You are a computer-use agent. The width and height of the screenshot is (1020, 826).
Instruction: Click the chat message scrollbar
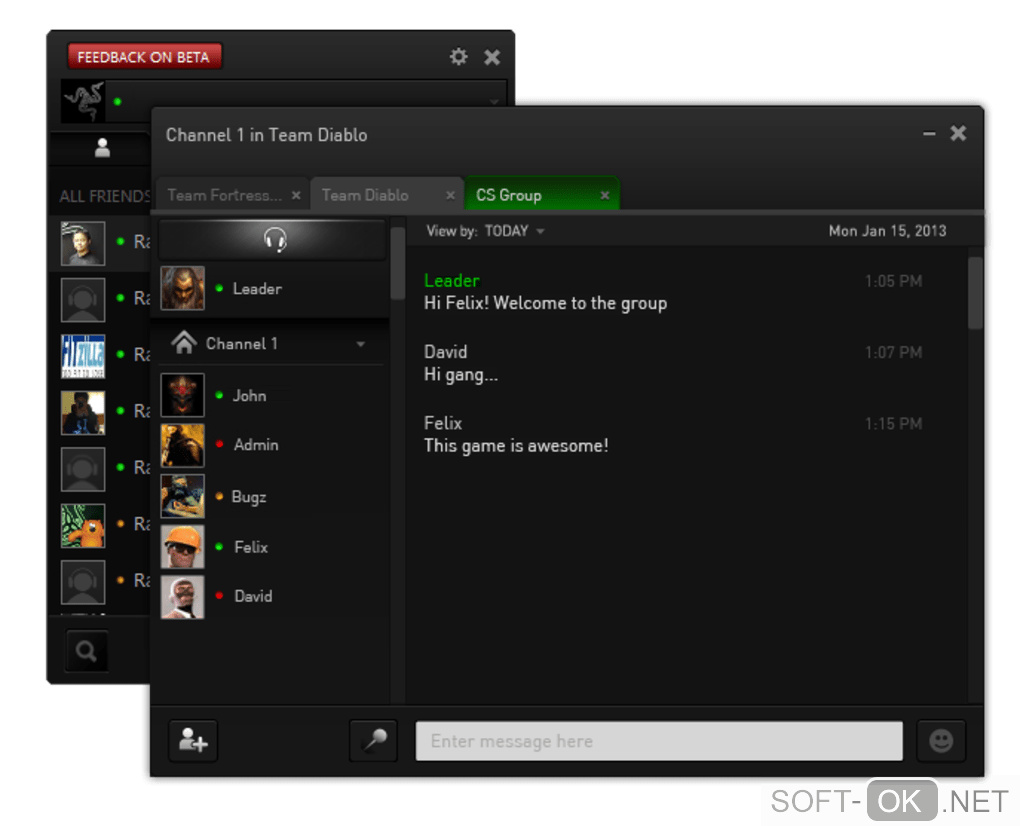click(974, 293)
